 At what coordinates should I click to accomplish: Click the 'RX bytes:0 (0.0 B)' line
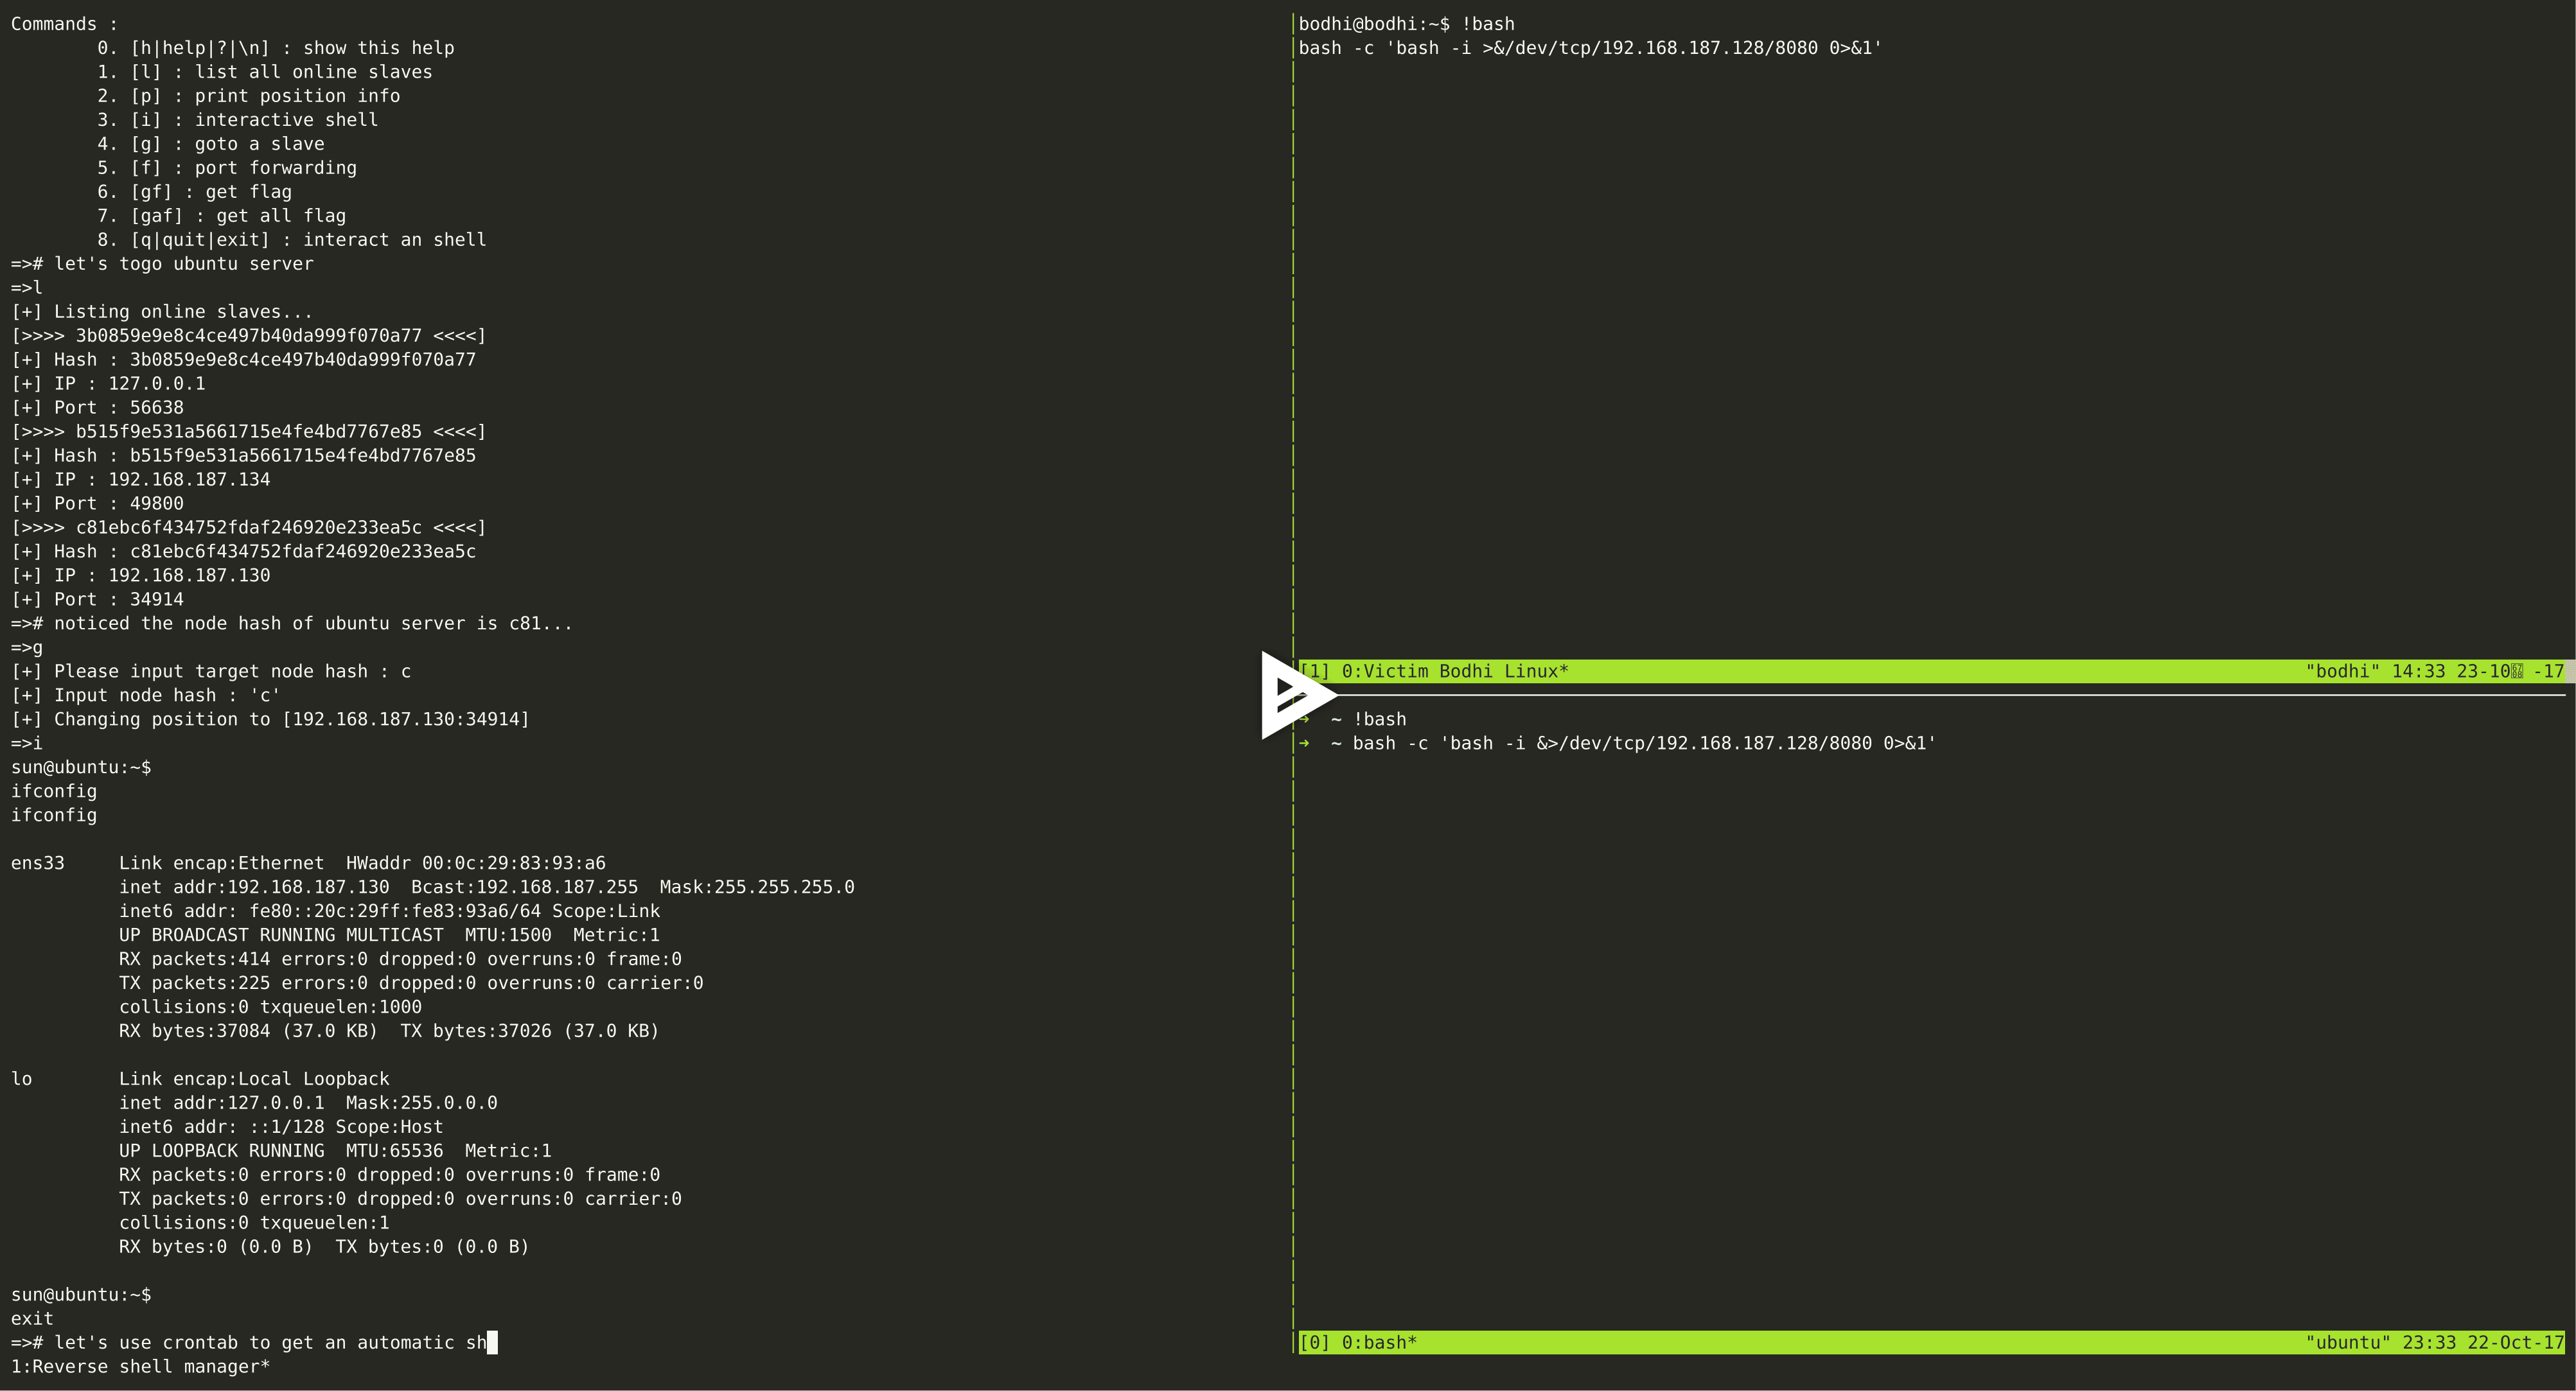click(x=324, y=1247)
